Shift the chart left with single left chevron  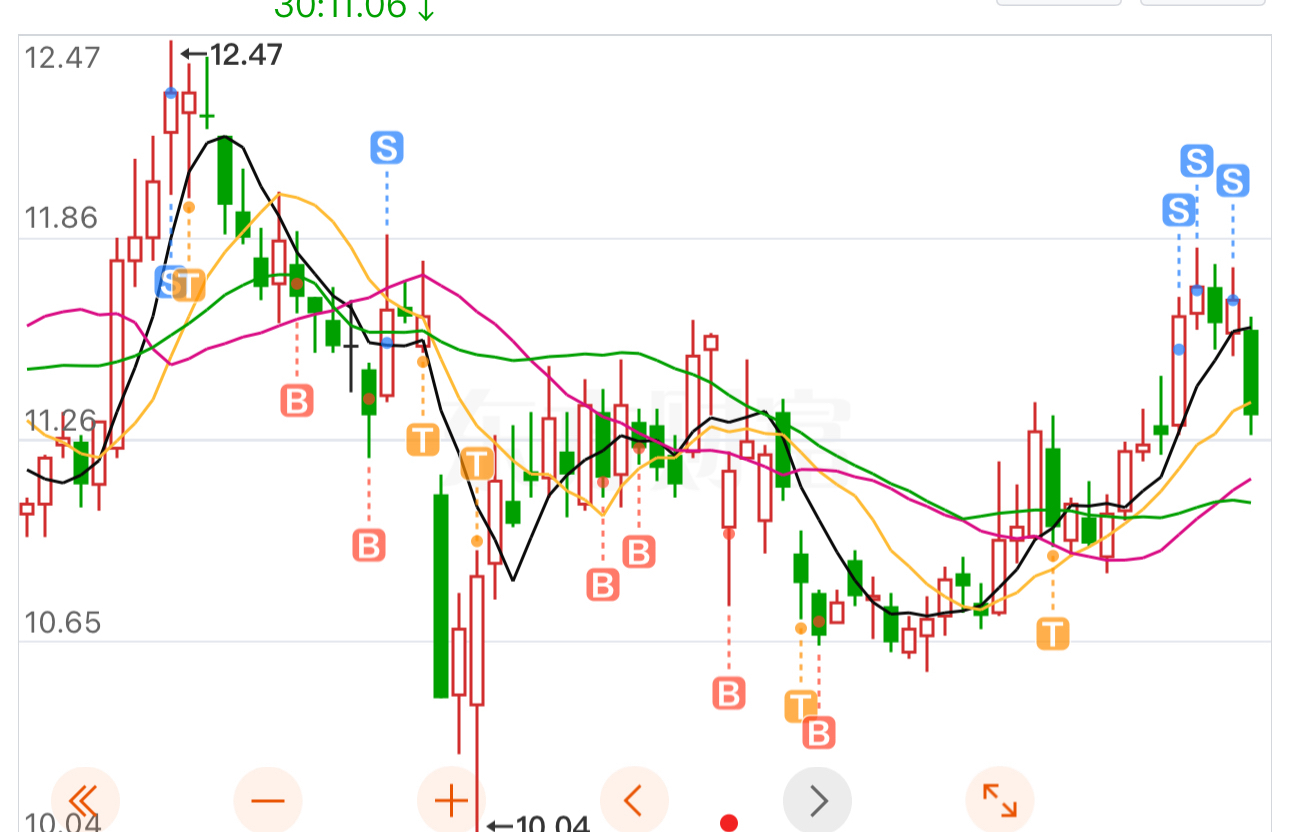(x=634, y=800)
